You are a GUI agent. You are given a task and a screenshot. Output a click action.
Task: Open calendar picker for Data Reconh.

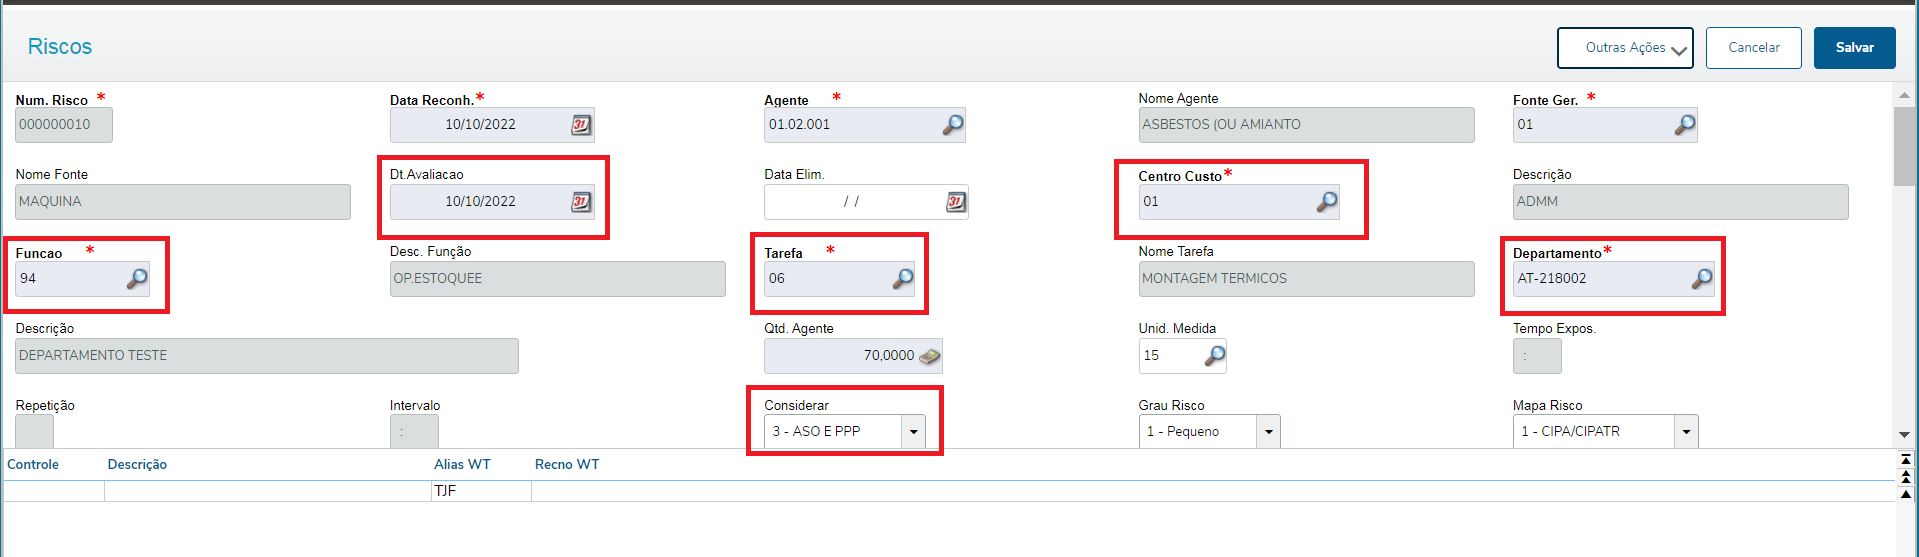[581, 125]
